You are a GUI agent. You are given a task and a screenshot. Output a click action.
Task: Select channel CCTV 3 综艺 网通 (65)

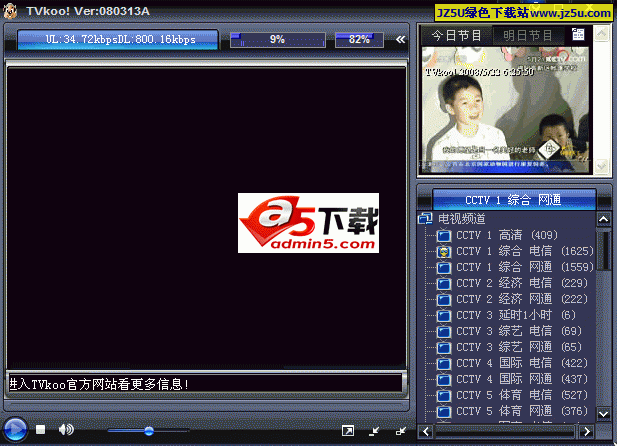[x=519, y=347]
